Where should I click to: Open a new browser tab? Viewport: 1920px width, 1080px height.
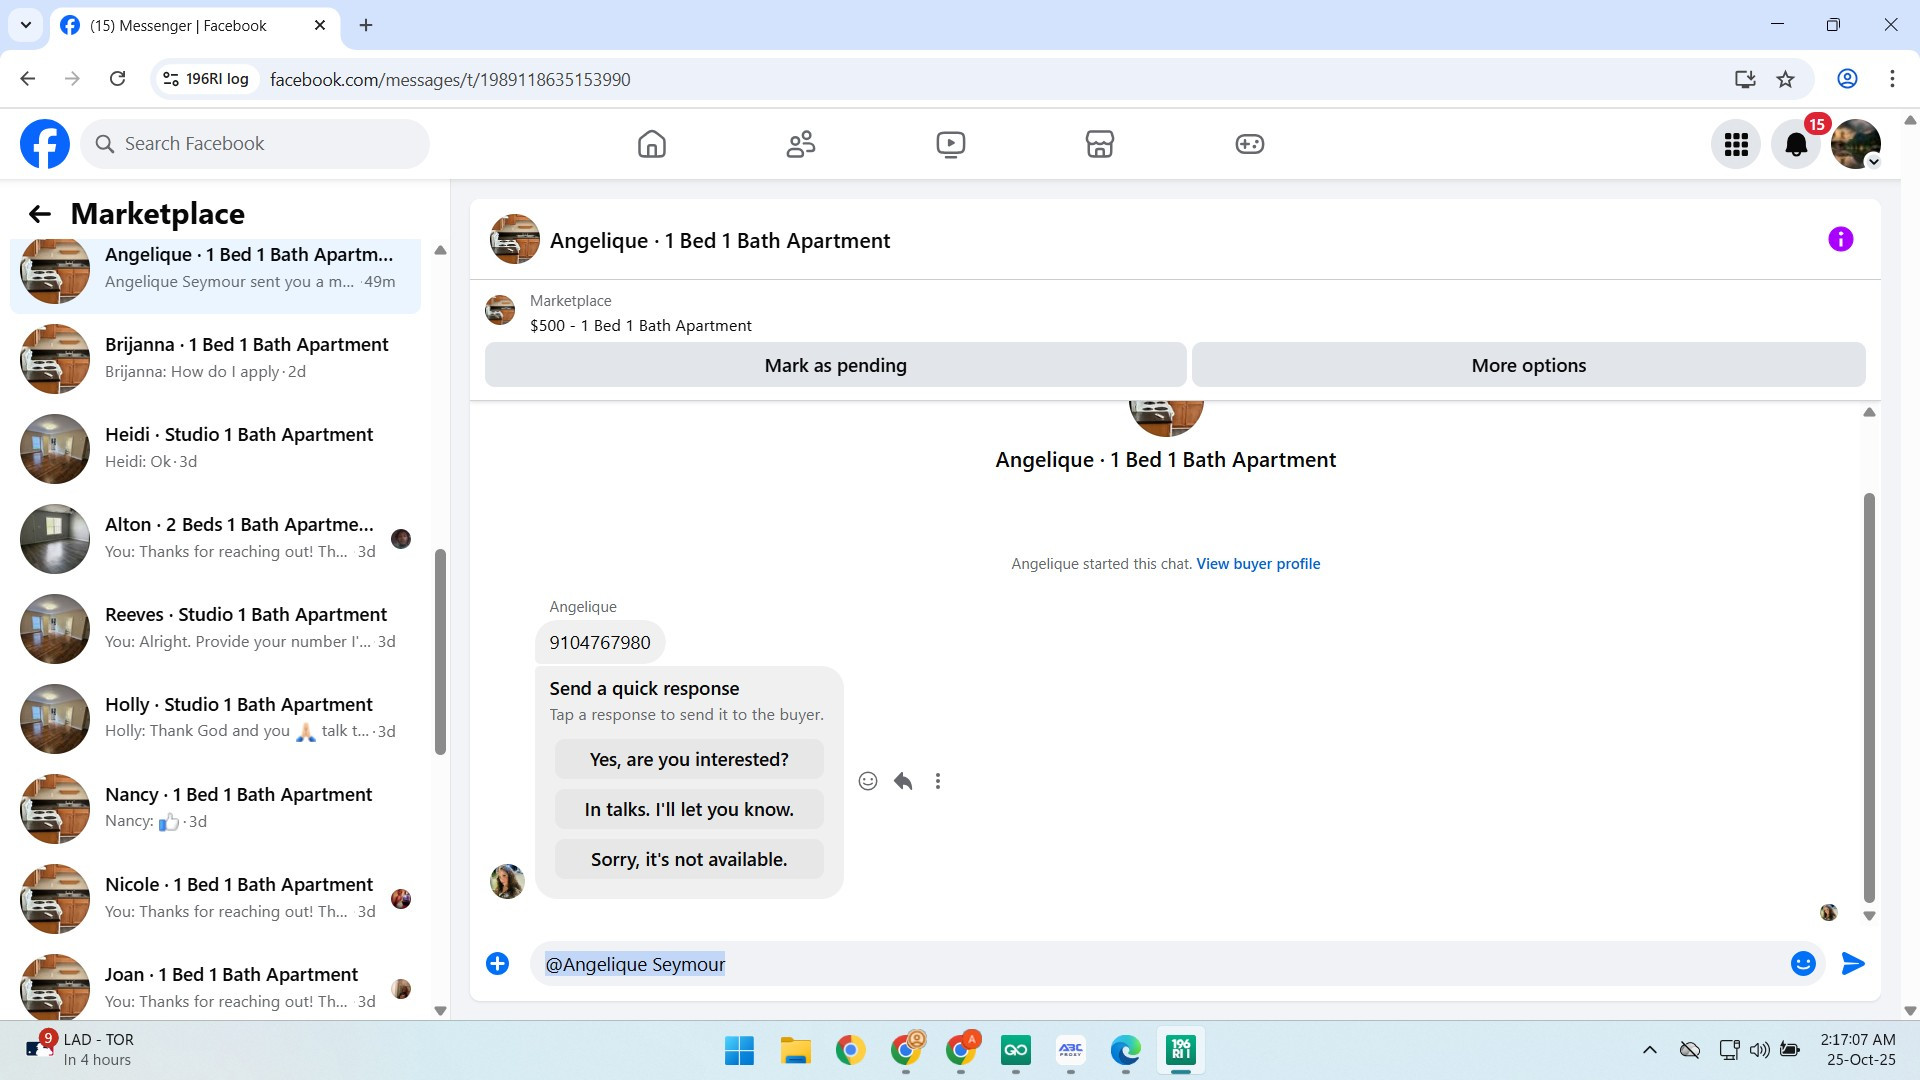coord(366,25)
